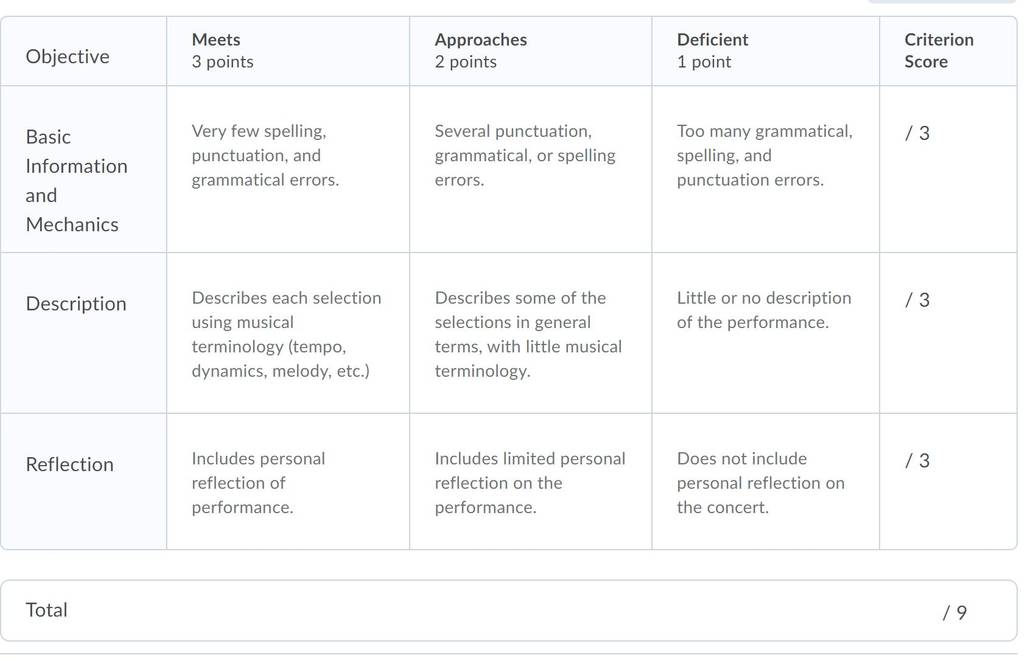Click the Reflection row score out of 3
This screenshot has width=1024, height=659.
[917, 460]
